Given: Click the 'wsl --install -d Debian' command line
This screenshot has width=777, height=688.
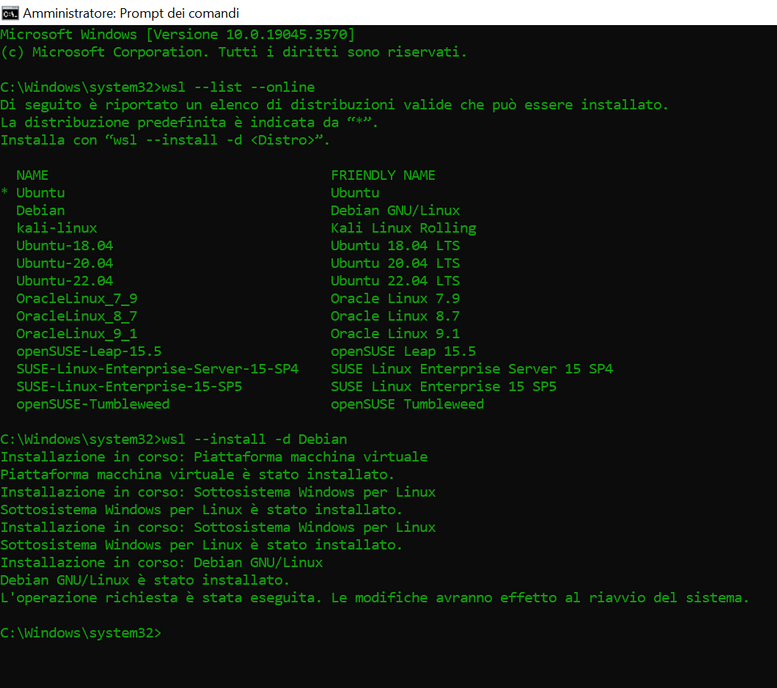Looking at the screenshot, I should tap(173, 439).
